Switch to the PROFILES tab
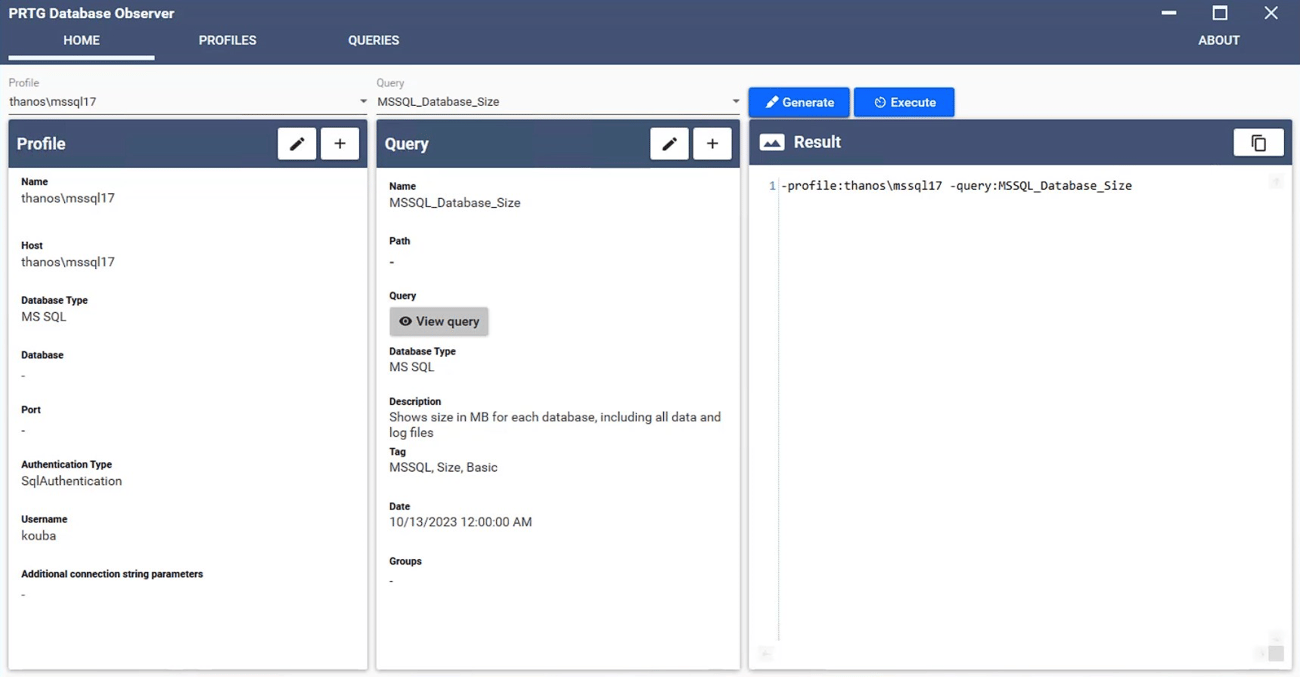 coord(227,40)
